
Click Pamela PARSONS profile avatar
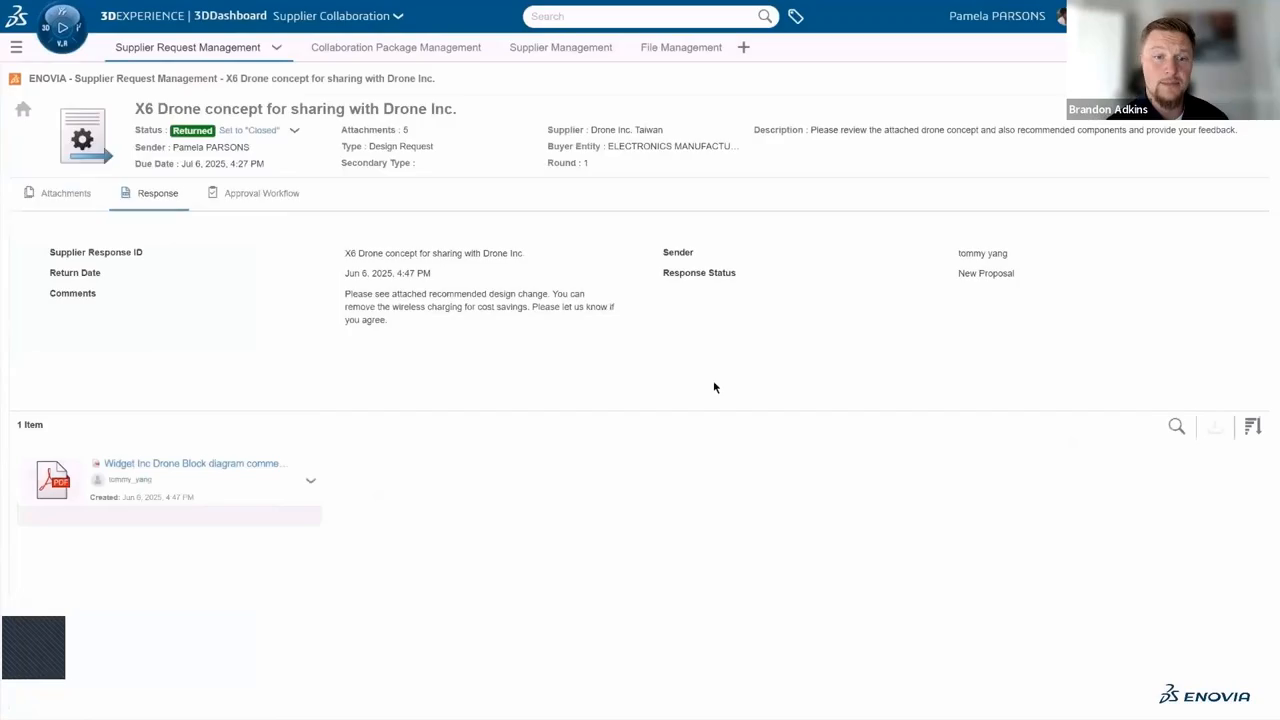(1060, 16)
